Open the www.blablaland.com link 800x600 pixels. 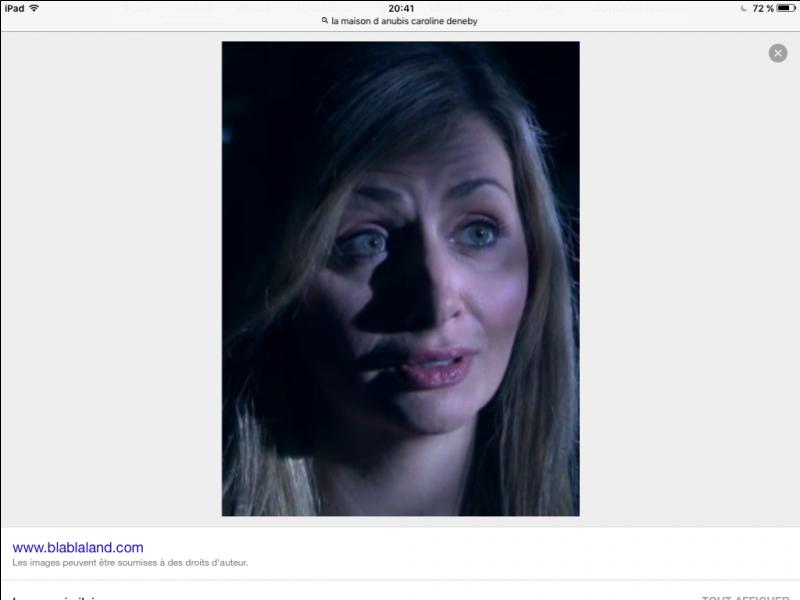(78, 547)
